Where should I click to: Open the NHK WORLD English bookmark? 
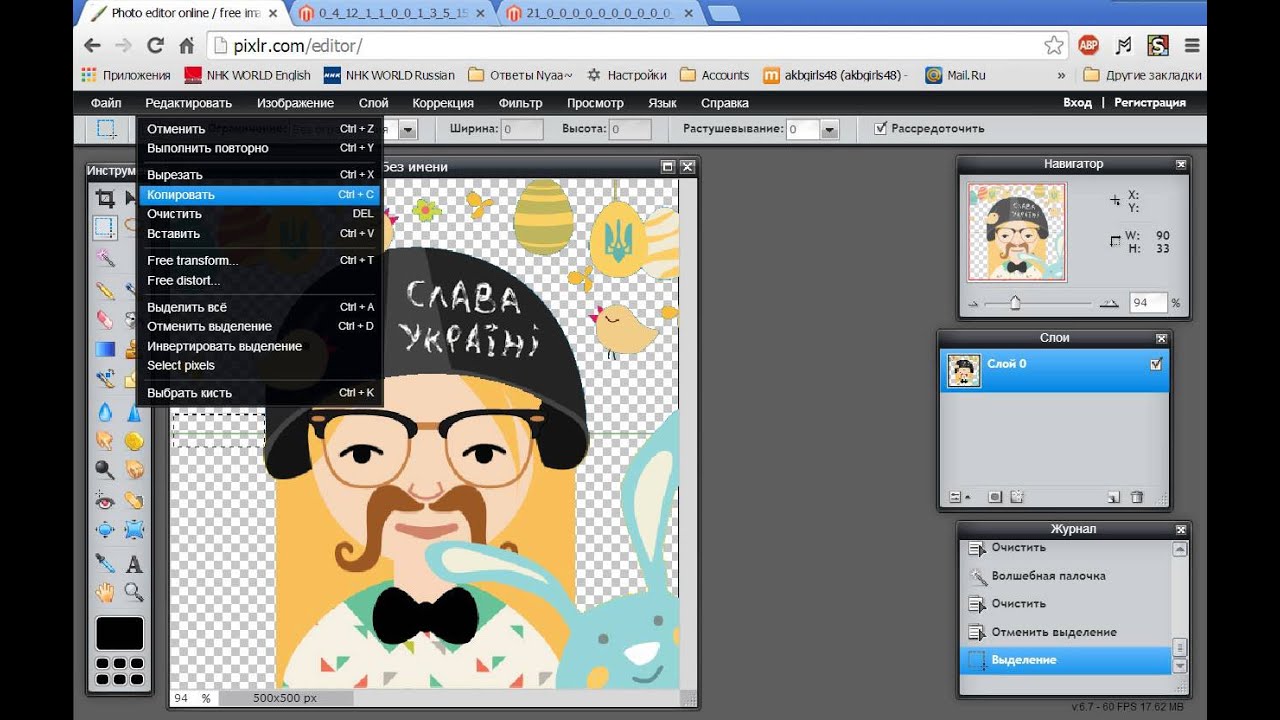click(248, 75)
